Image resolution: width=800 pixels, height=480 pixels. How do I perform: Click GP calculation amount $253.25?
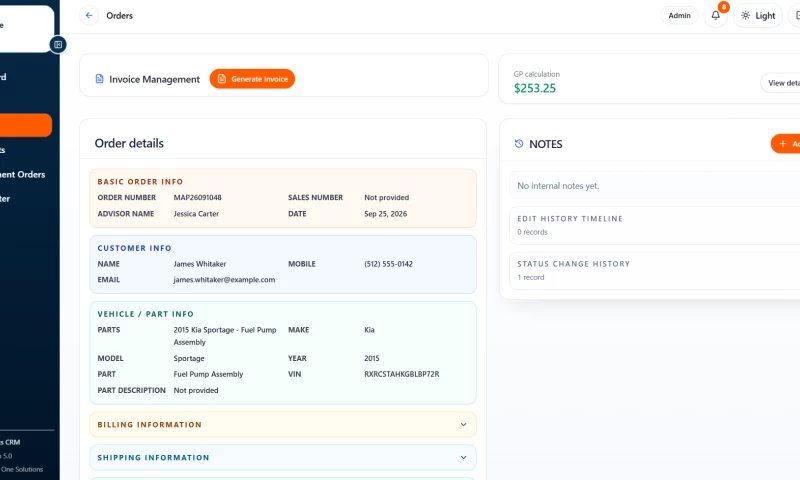[x=535, y=88]
